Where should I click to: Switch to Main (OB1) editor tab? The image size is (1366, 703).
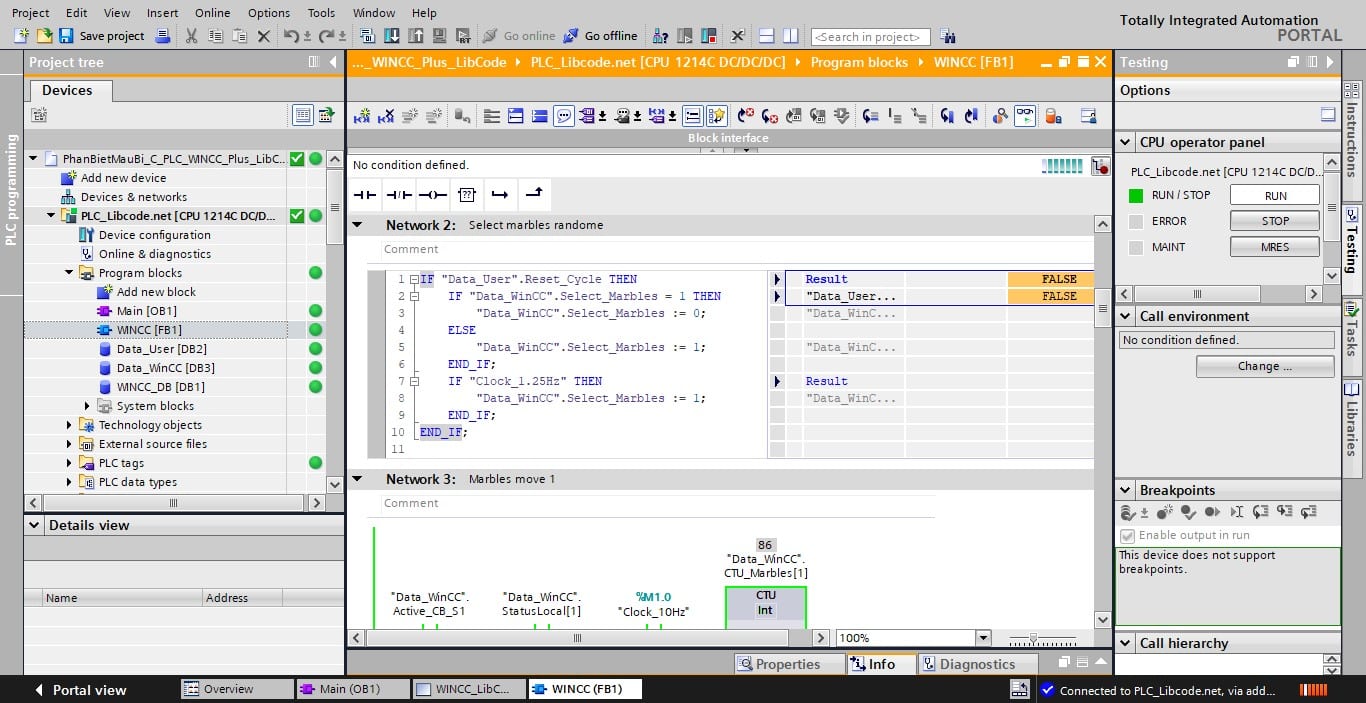[x=352, y=689]
